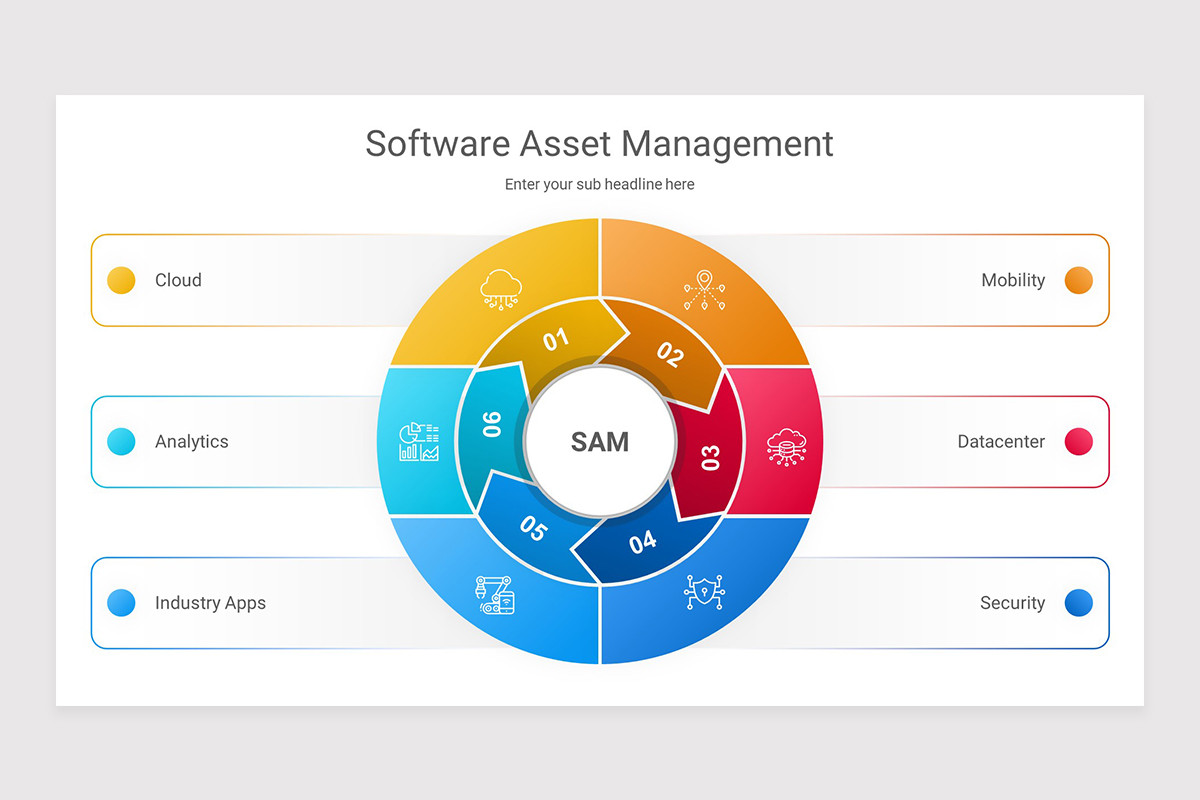The height and width of the screenshot is (800, 1200).
Task: Select the location pin Mobility icon
Action: [x=703, y=288]
